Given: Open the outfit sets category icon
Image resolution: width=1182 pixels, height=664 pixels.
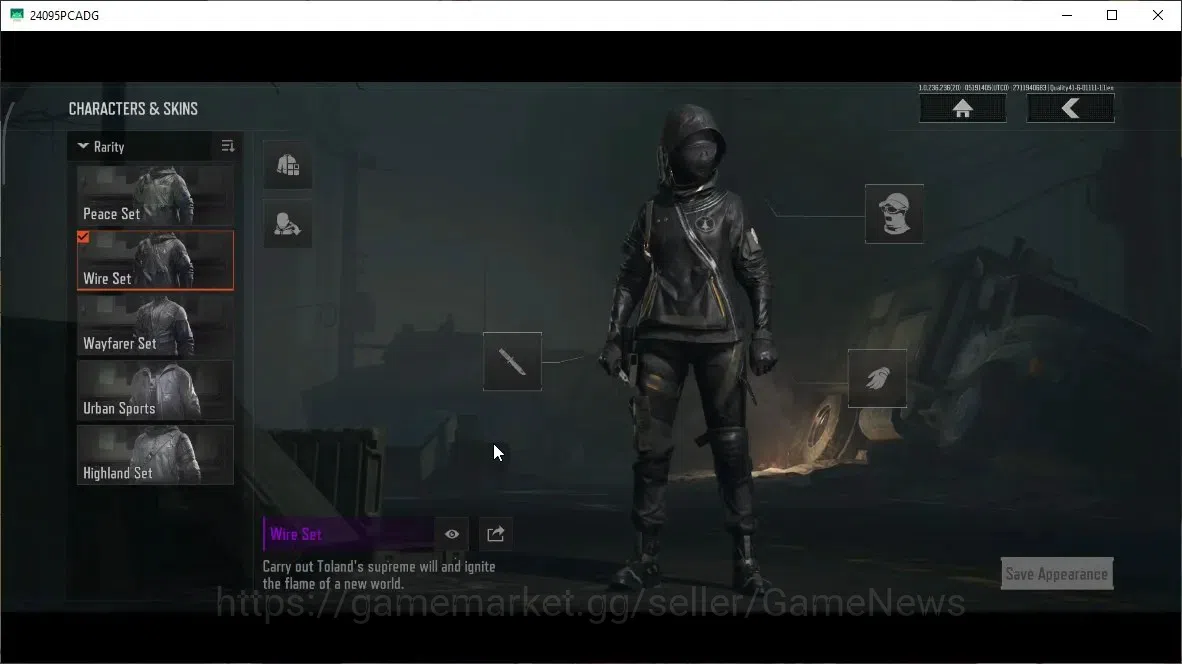Looking at the screenshot, I should click(x=288, y=164).
